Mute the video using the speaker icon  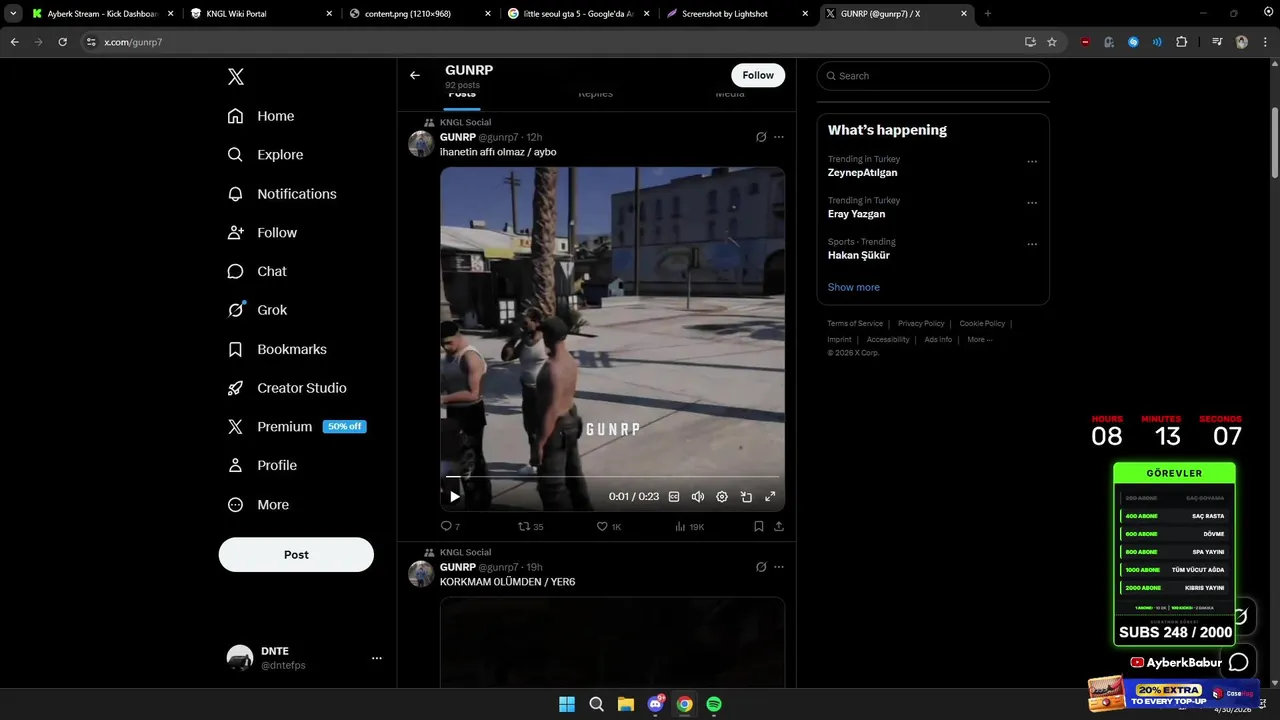pyautogui.click(x=698, y=496)
